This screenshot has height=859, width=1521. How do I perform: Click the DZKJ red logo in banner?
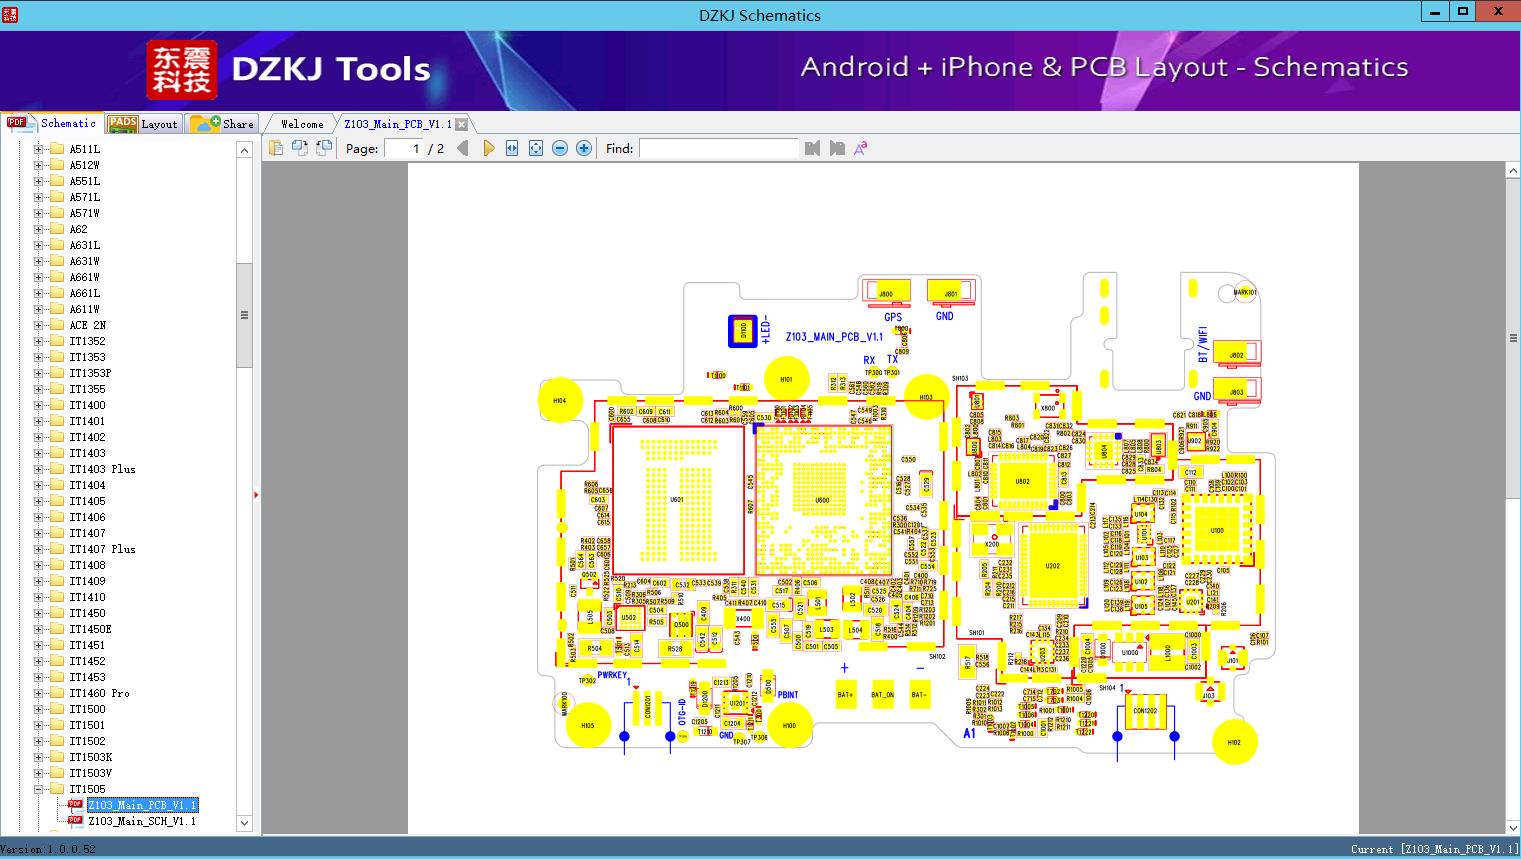click(182, 70)
